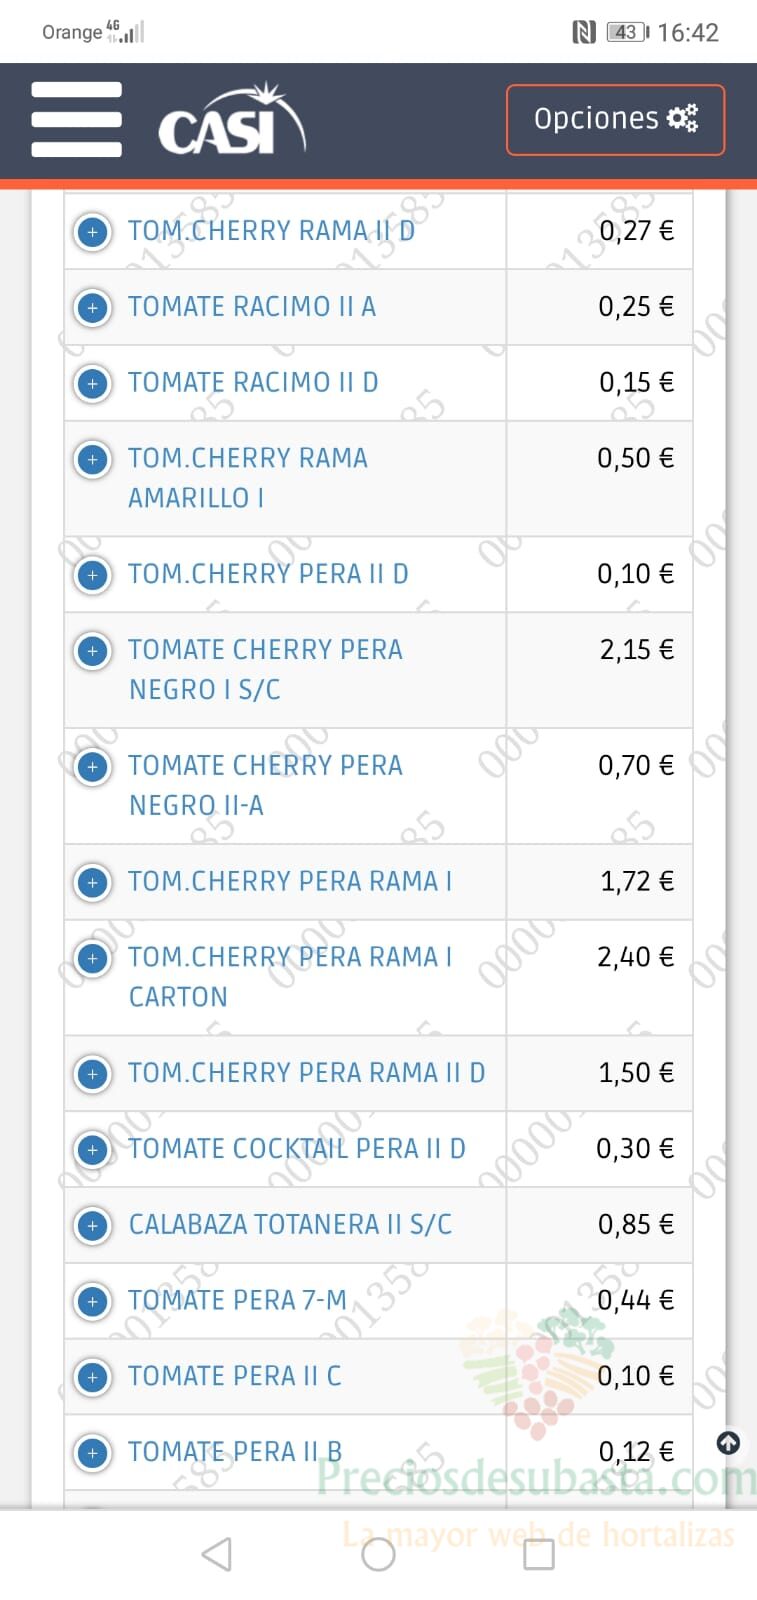
Task: Expand the TOMATE RACIMO II D plus icon
Action: pyautogui.click(x=93, y=384)
